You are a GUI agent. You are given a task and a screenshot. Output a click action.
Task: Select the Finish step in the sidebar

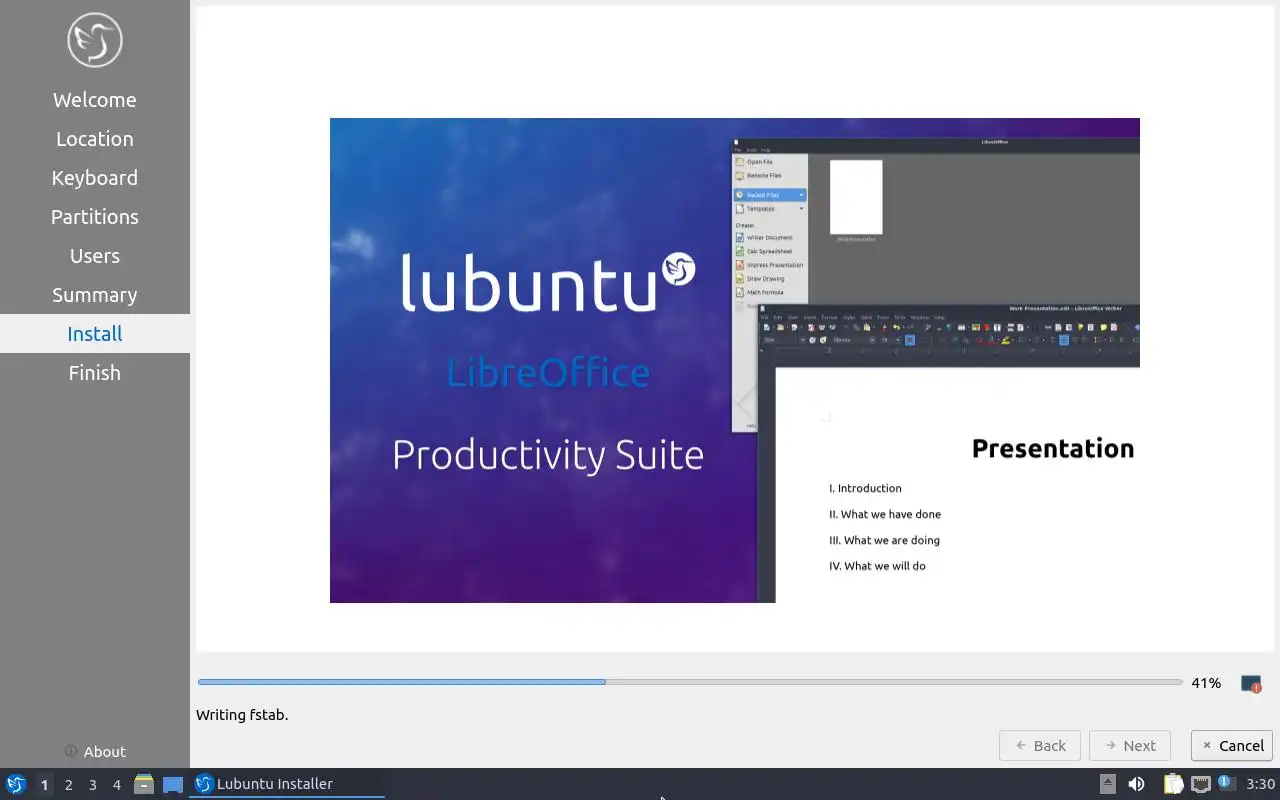95,373
